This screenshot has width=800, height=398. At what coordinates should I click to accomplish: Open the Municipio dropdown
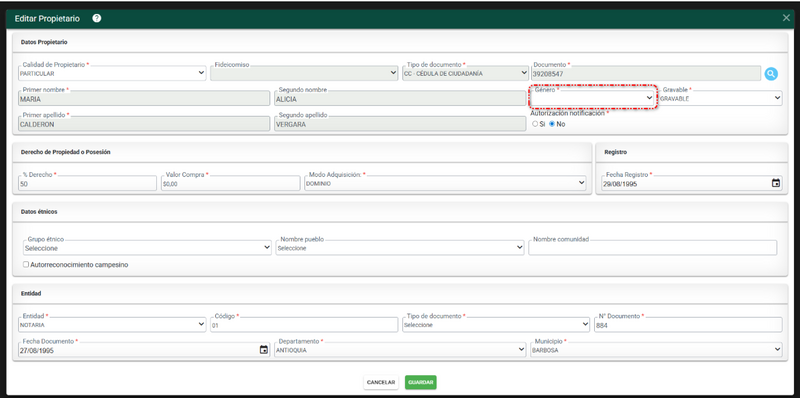[x=656, y=350]
